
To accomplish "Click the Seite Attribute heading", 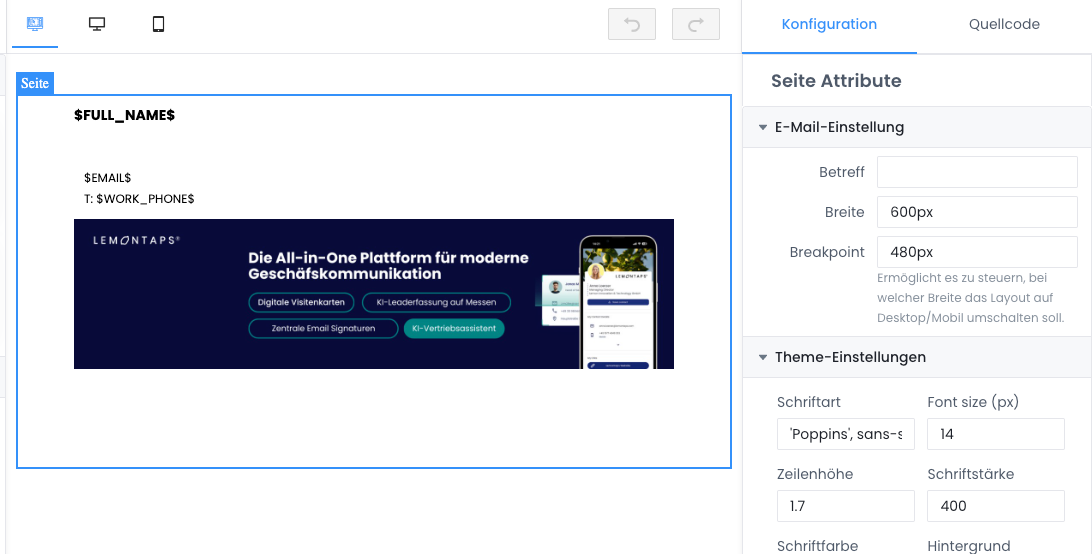I will (836, 81).
